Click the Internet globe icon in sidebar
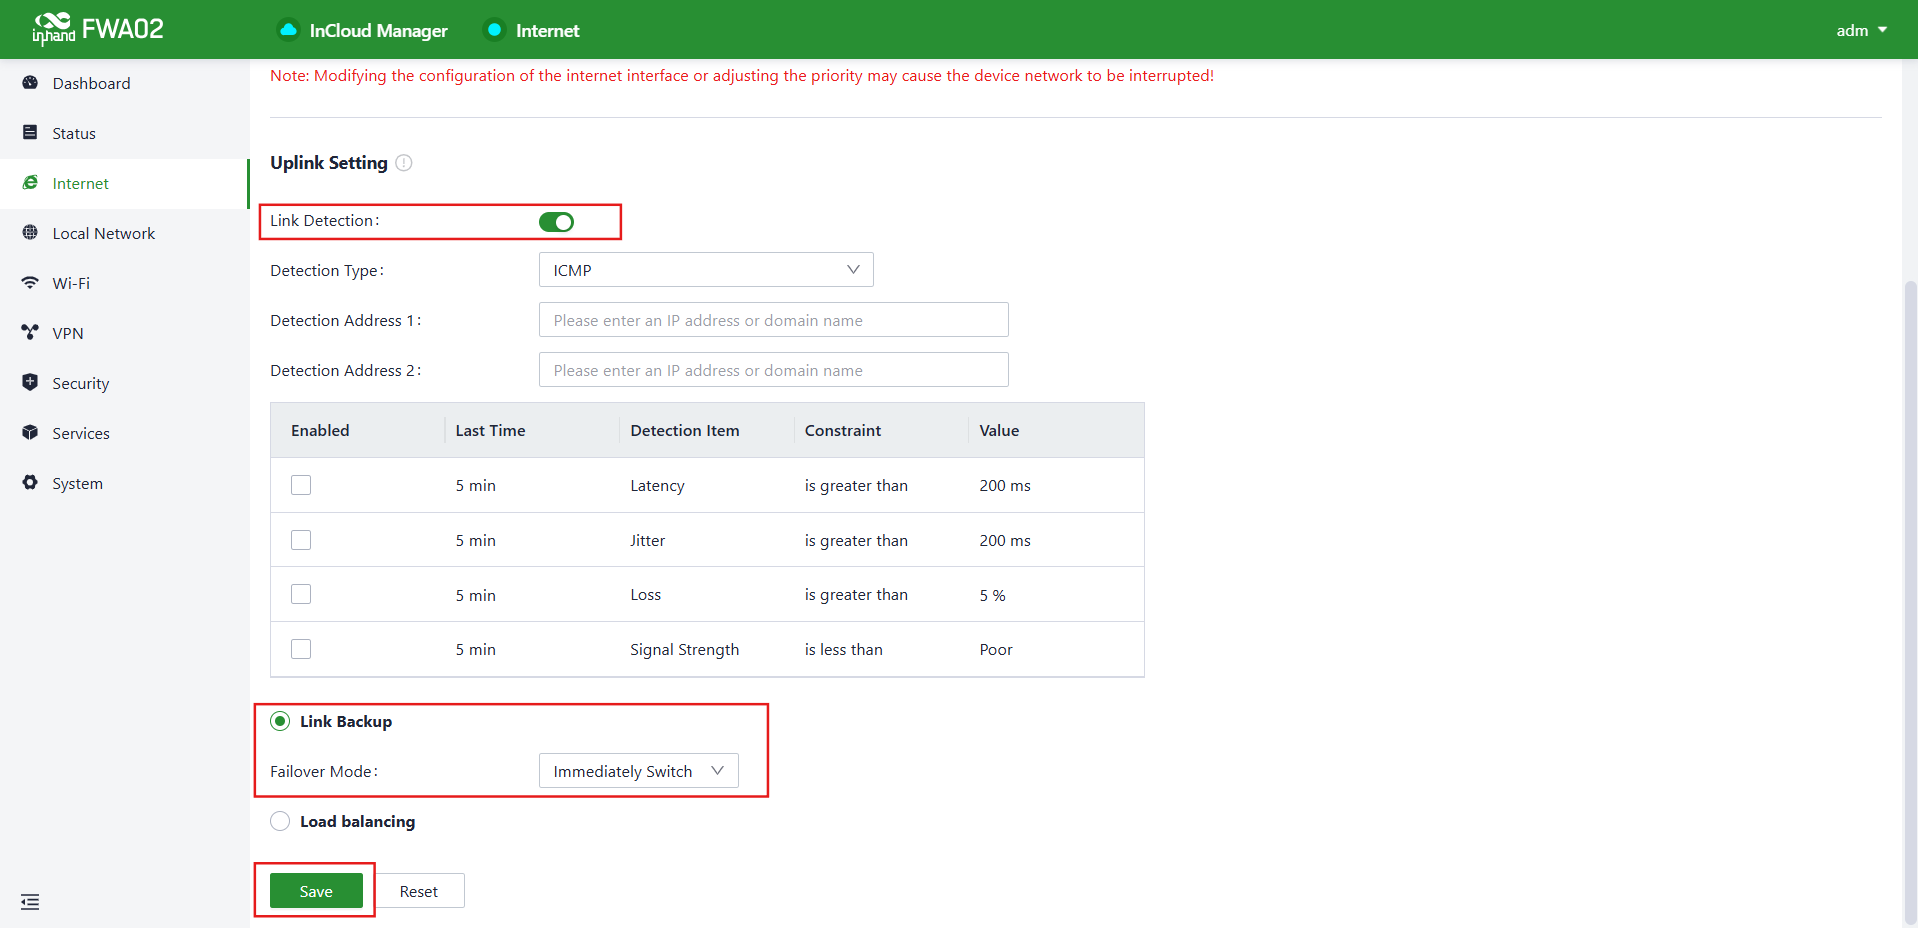 30,183
